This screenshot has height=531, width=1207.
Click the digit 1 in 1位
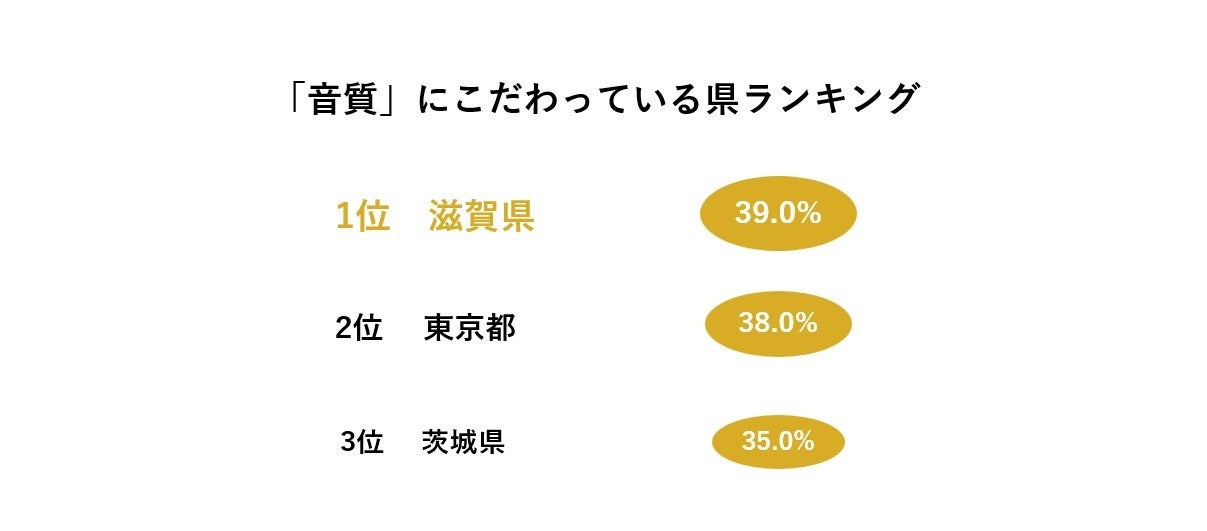[x=344, y=216]
